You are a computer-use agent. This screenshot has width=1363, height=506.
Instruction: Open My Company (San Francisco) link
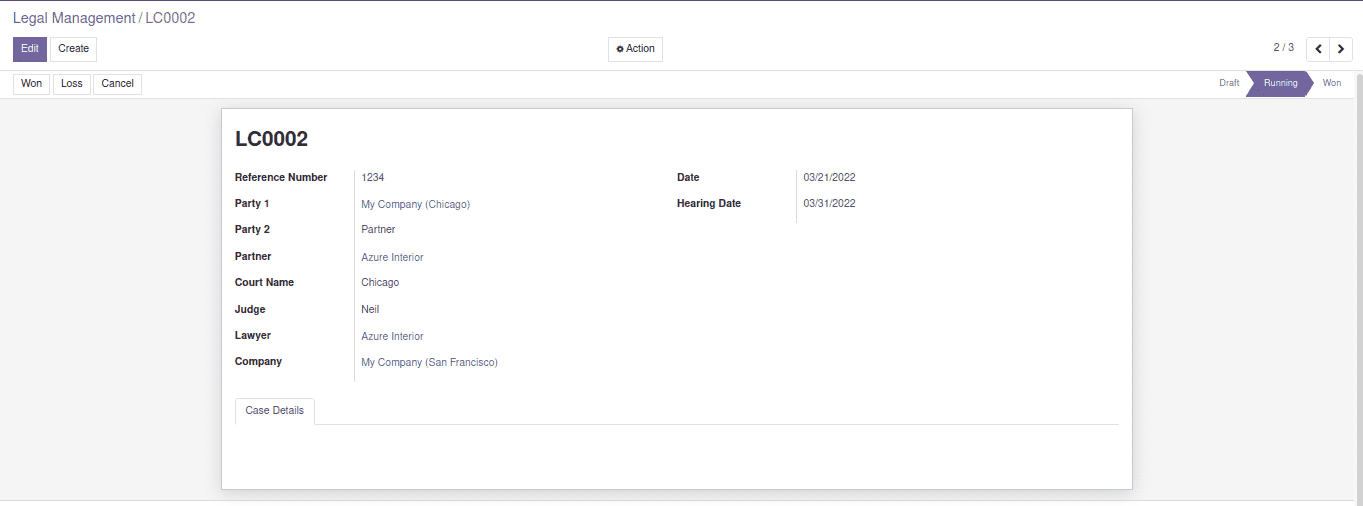pos(429,362)
